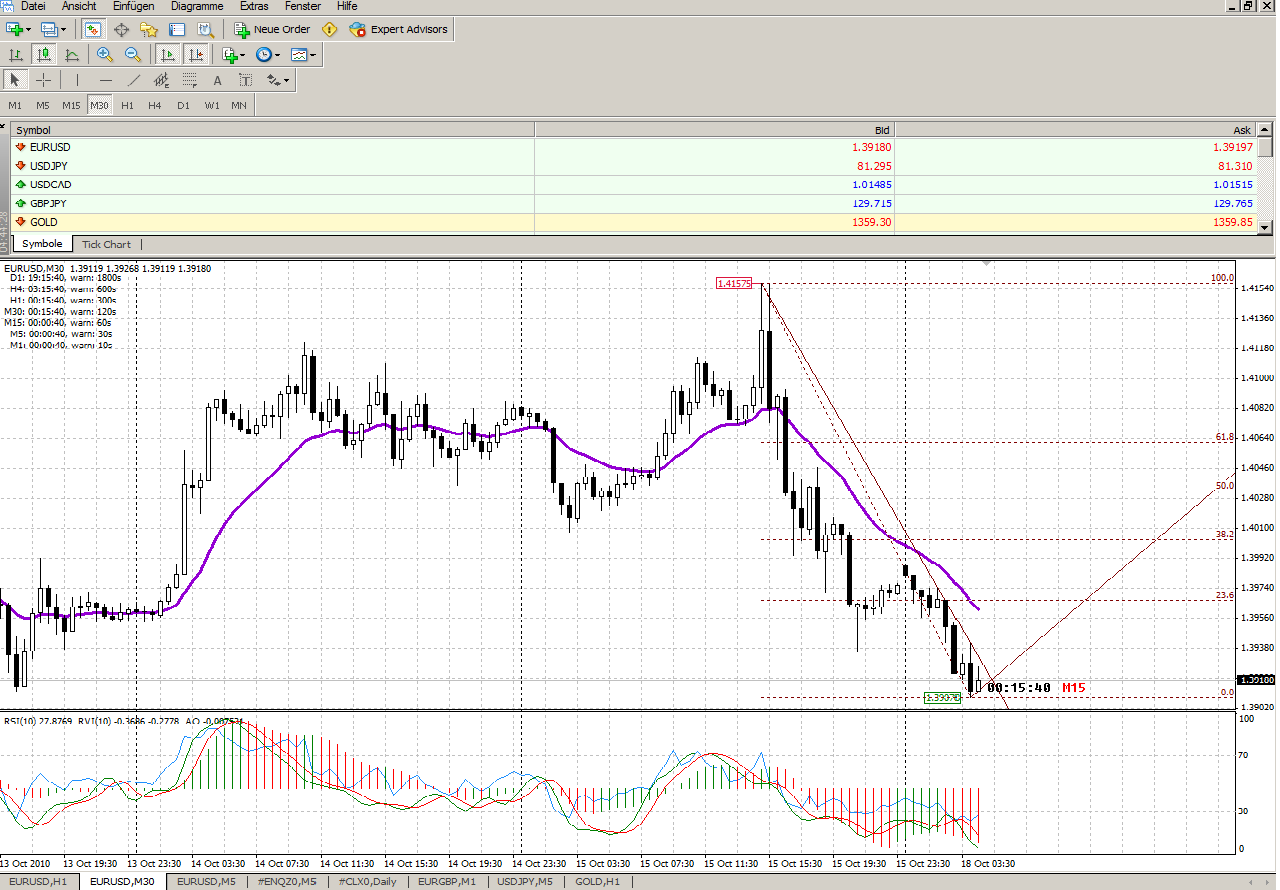Switch to the #CLX0,Daily chart tab
Screen dimensions: 1280x890
368,881
